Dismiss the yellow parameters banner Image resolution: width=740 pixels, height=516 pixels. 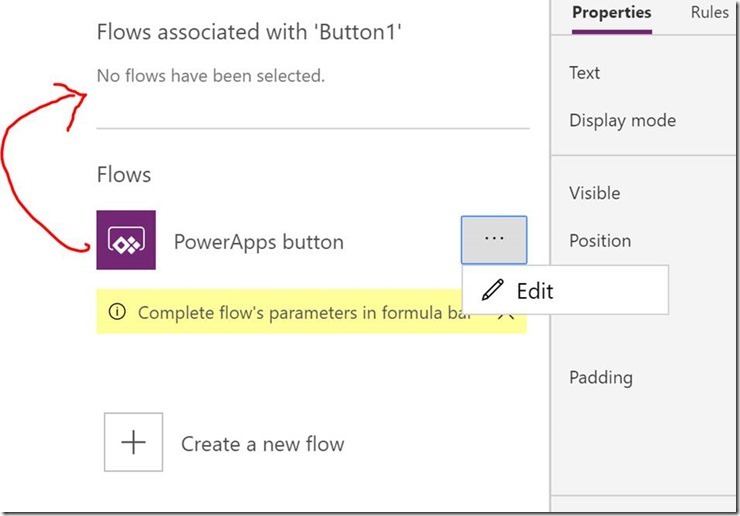click(506, 313)
